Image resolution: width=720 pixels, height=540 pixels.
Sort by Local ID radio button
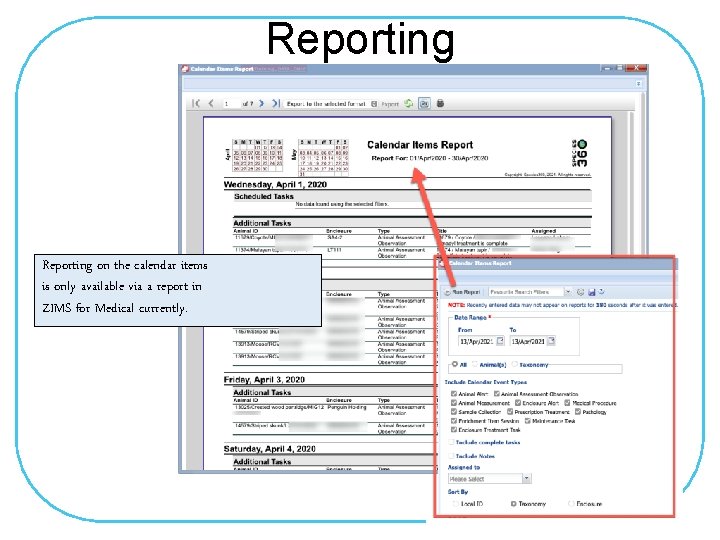coord(456,504)
